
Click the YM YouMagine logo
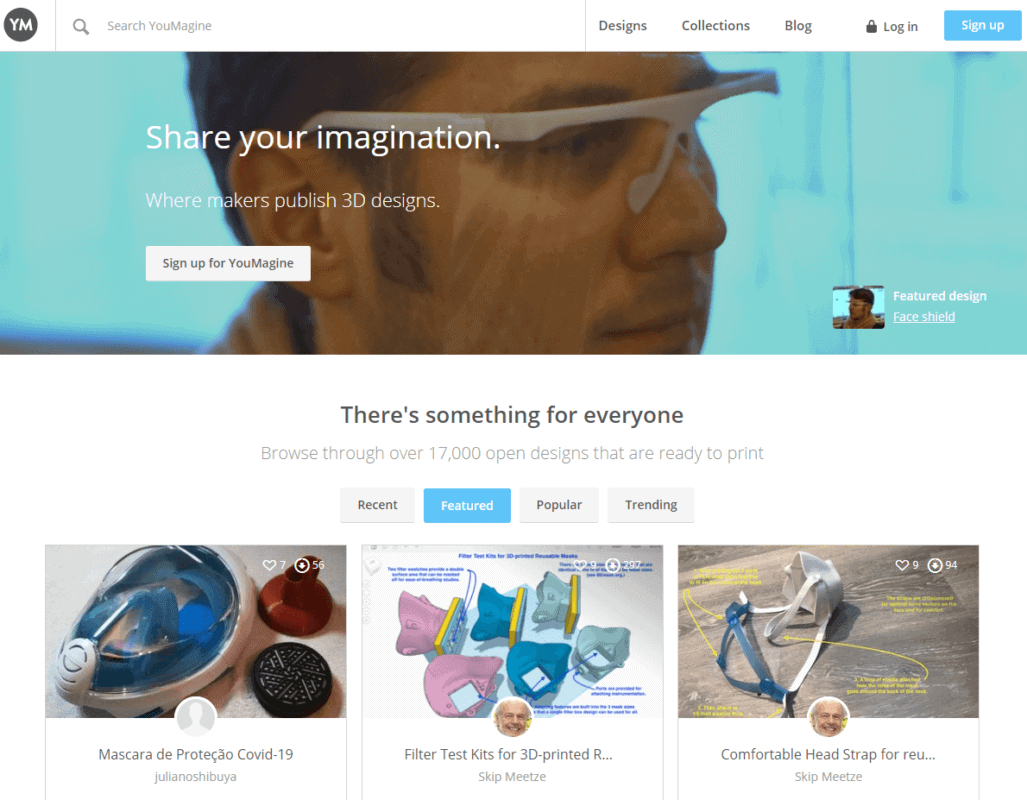point(21,25)
